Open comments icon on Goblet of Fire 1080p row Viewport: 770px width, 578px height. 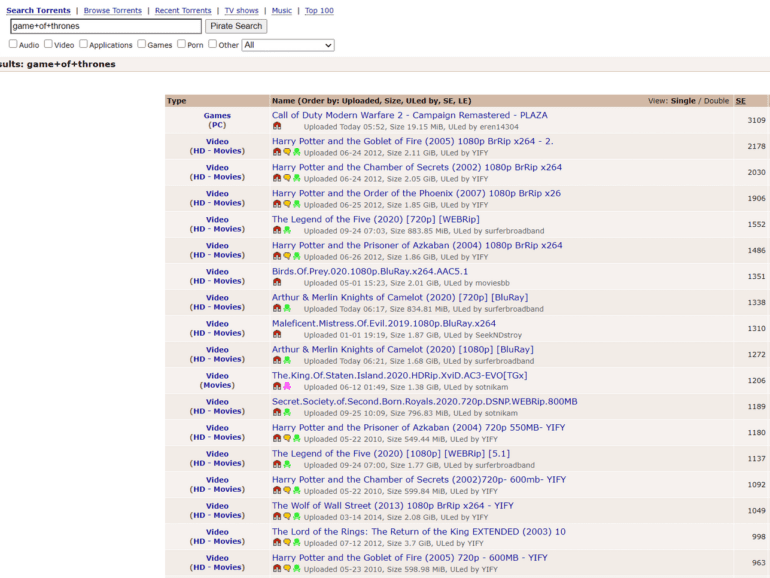tap(287, 152)
